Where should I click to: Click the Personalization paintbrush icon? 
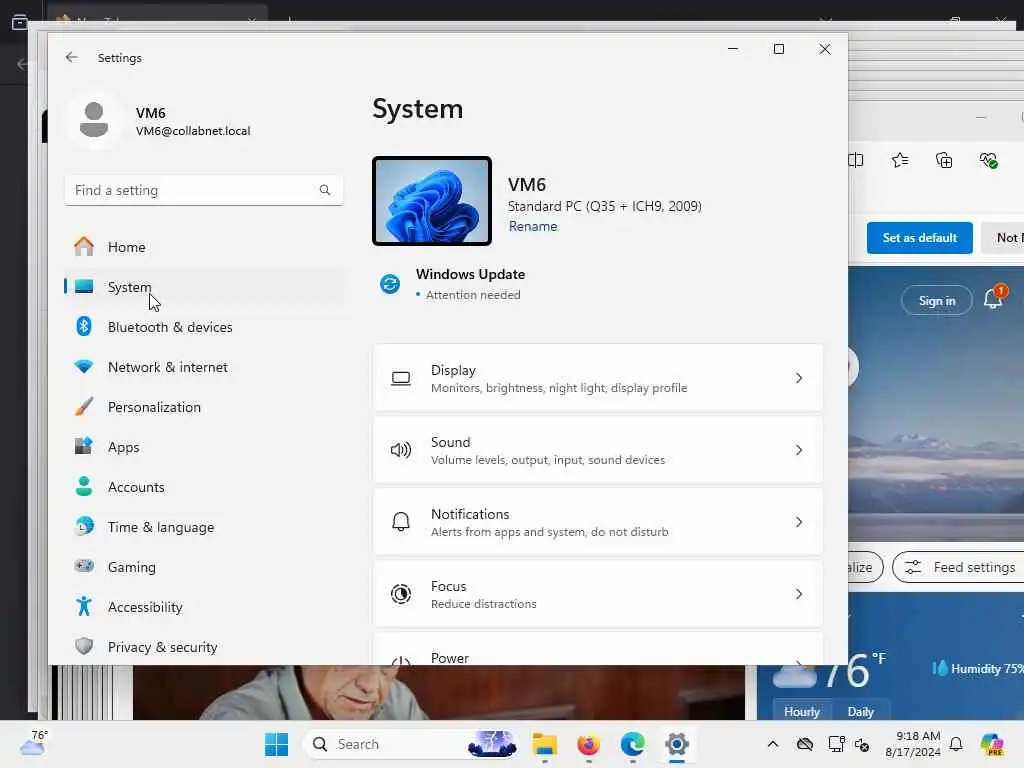coord(84,406)
